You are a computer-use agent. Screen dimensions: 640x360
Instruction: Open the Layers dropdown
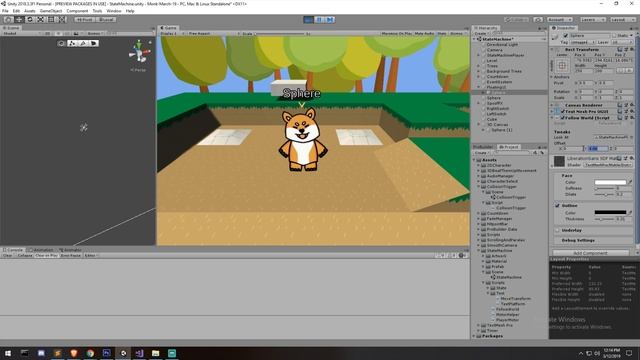coord(592,19)
